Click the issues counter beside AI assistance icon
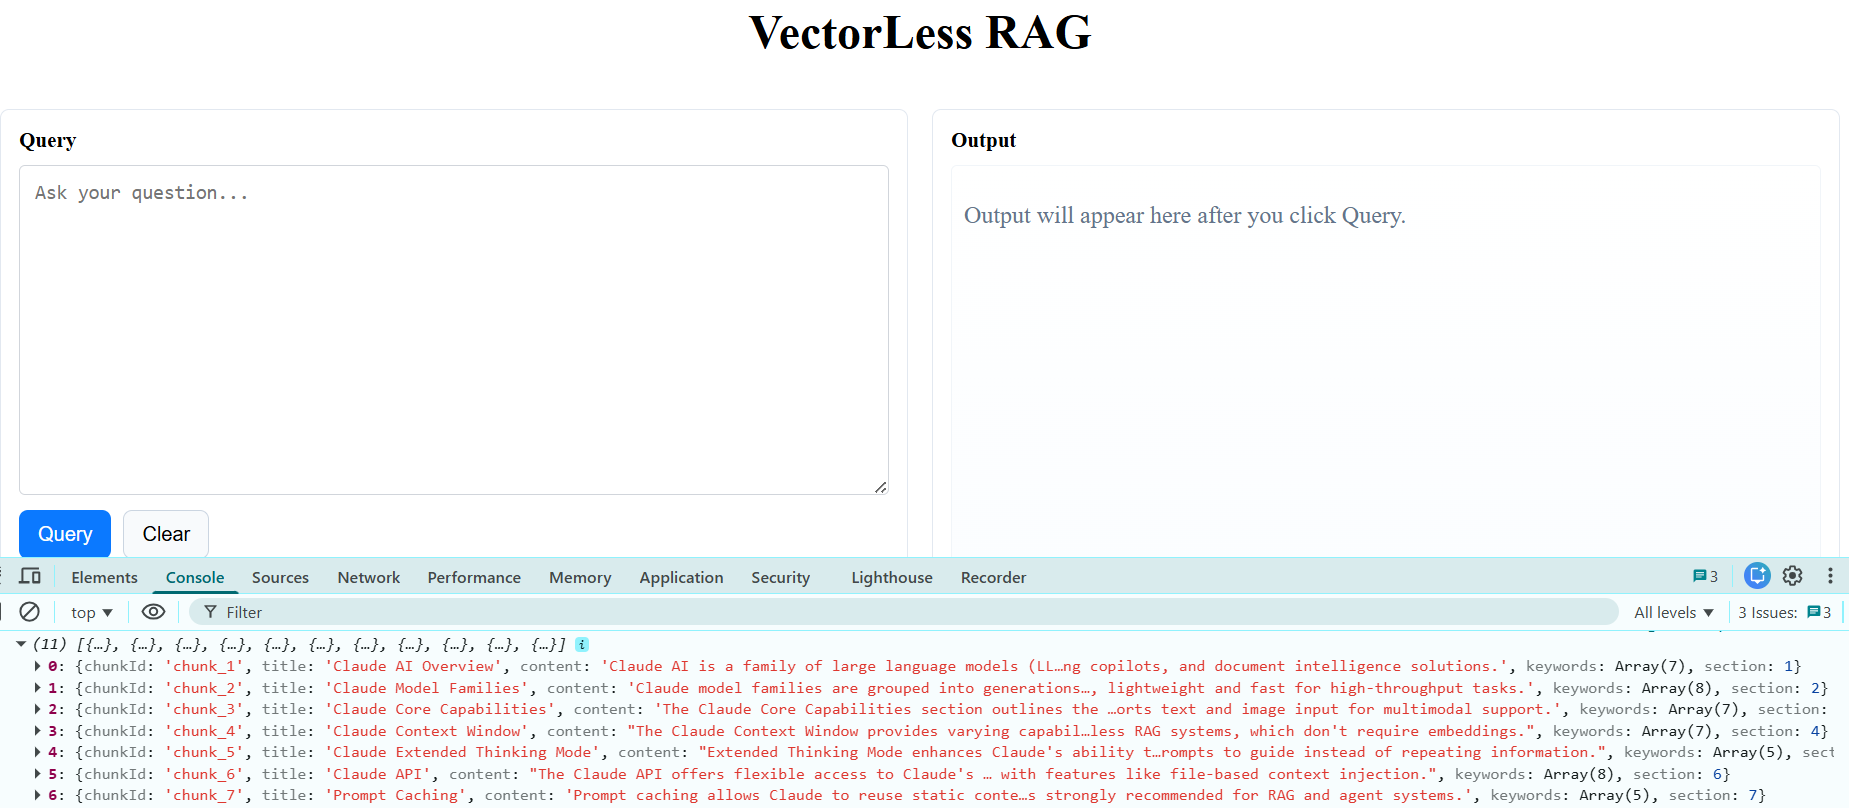This screenshot has height=808, width=1849. (x=1705, y=576)
